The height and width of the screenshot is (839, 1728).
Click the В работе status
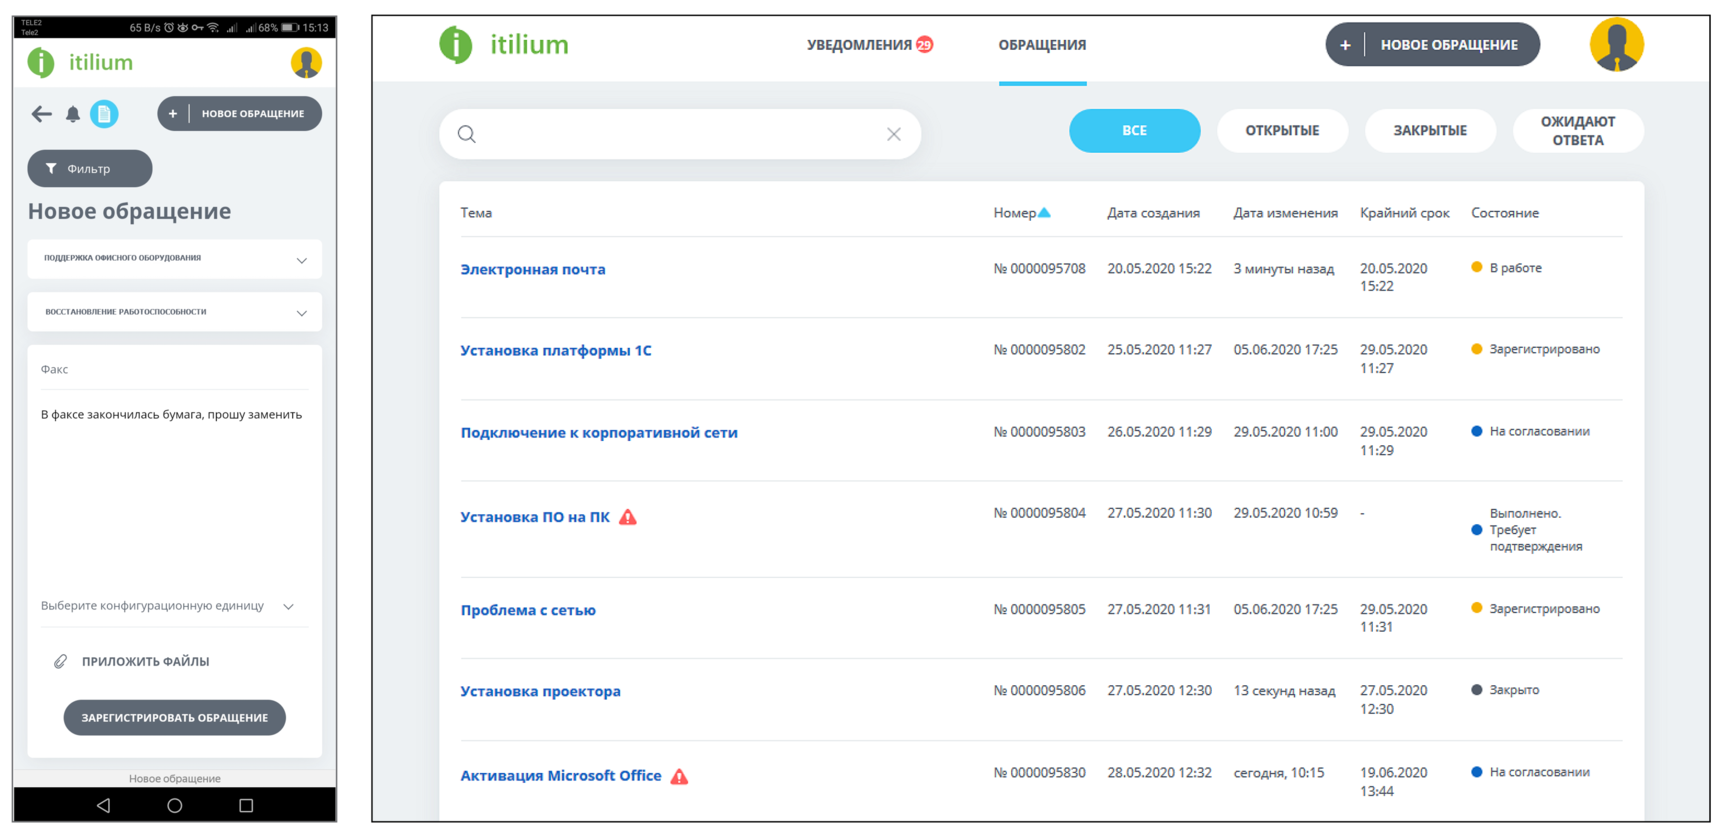(1506, 268)
